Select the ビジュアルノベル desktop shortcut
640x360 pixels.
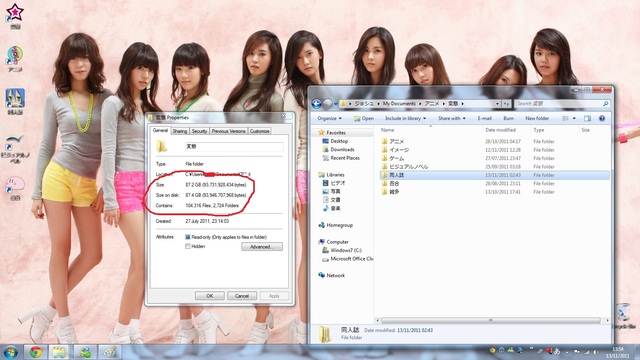pyautogui.click(x=15, y=149)
